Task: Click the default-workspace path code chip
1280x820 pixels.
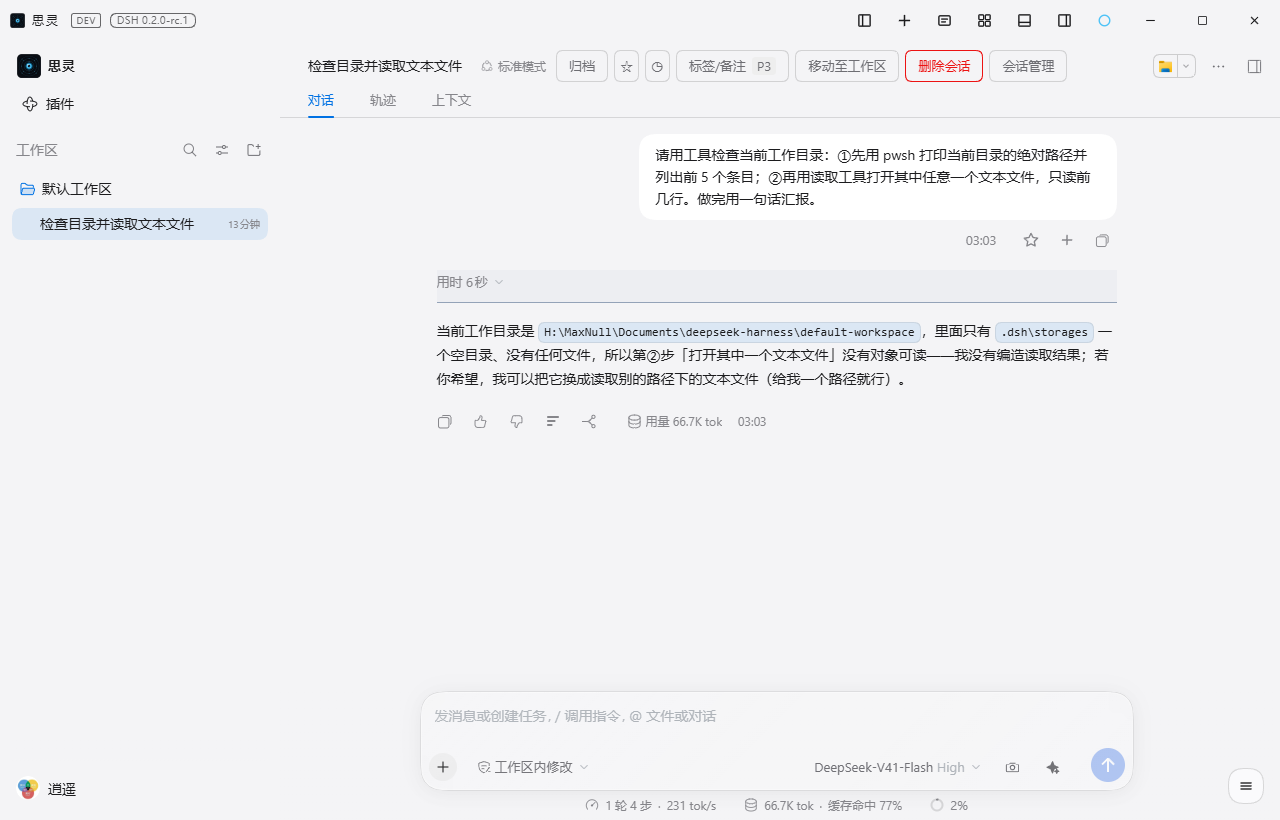Action: [729, 332]
